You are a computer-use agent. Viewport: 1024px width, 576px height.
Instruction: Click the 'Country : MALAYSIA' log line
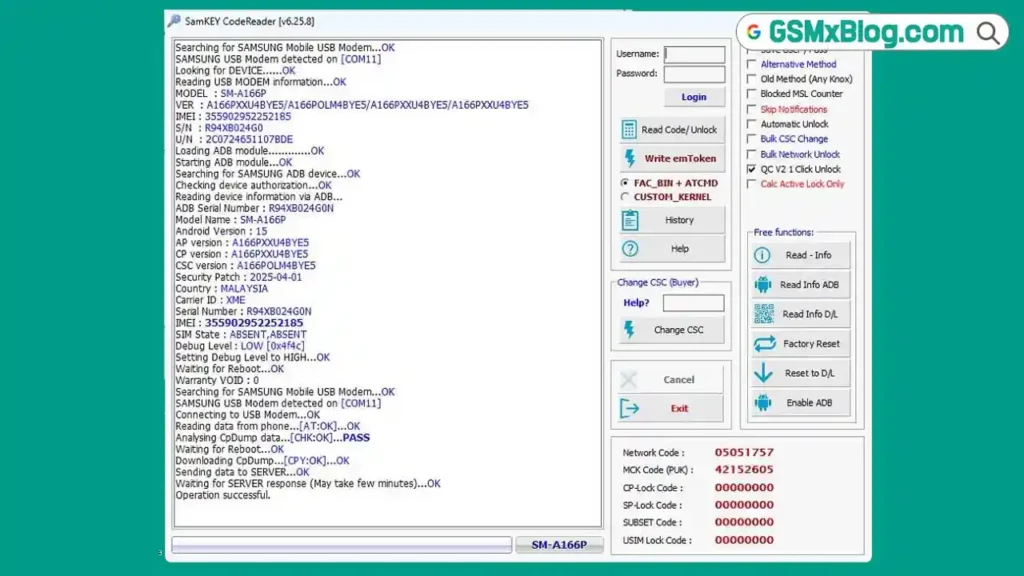(221, 289)
